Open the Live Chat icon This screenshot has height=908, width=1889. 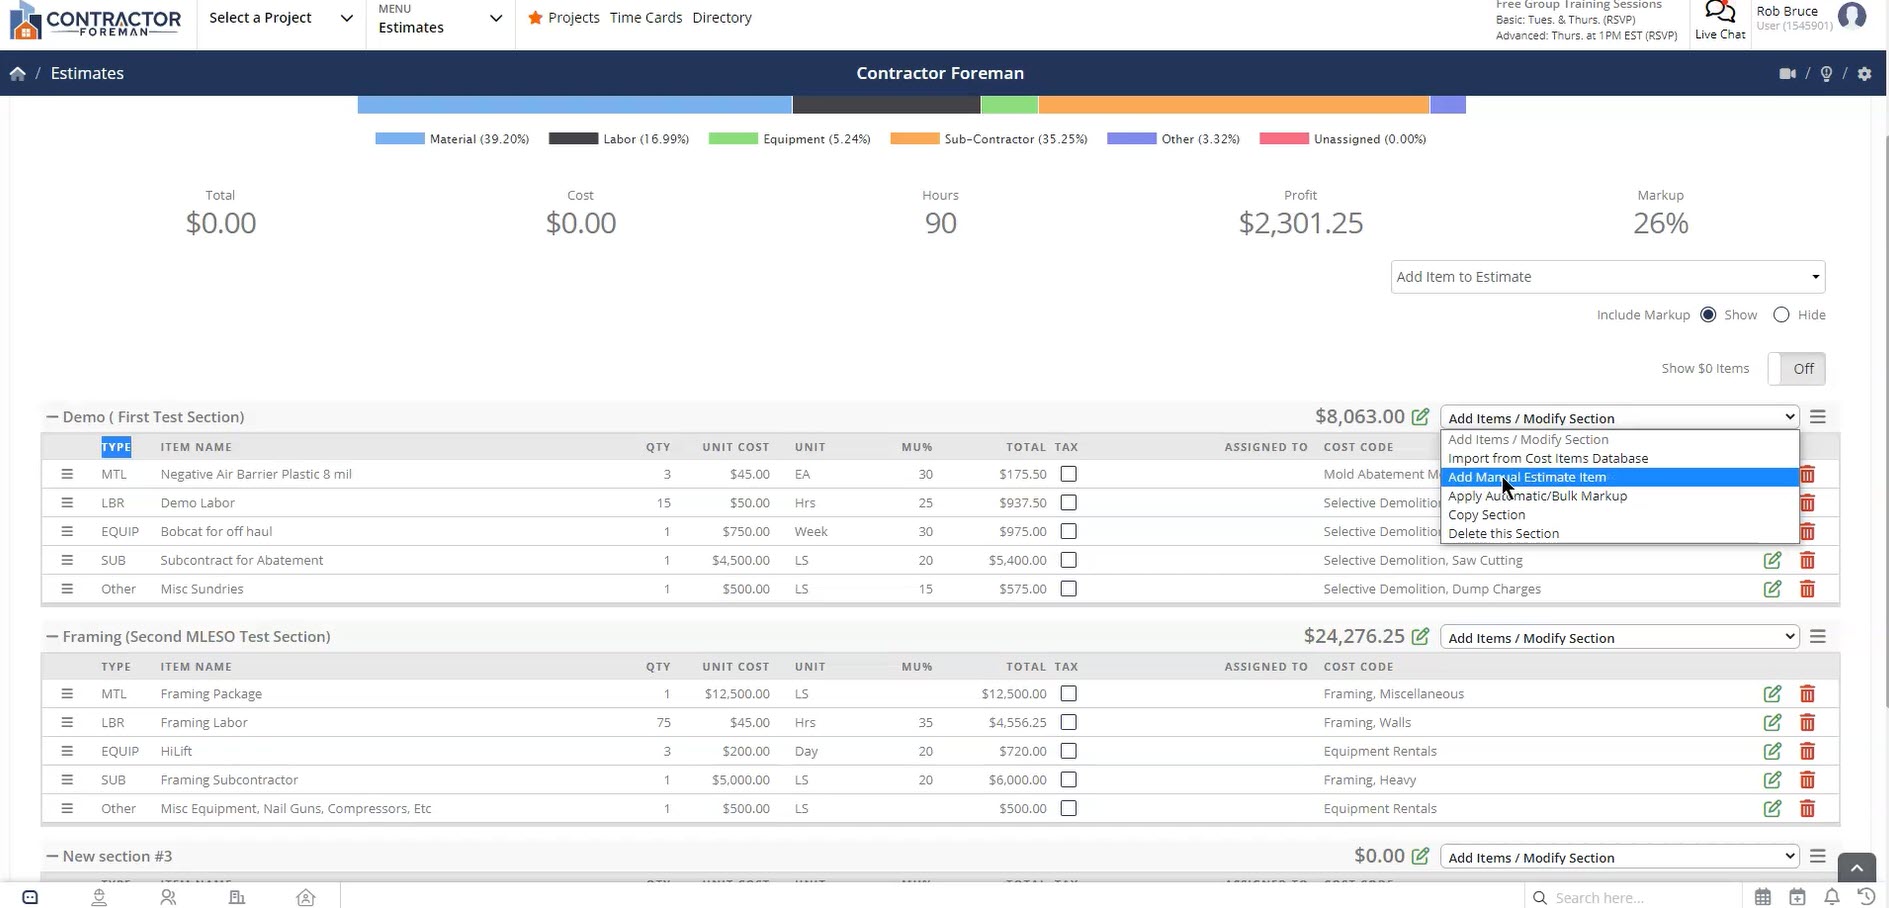click(1719, 14)
